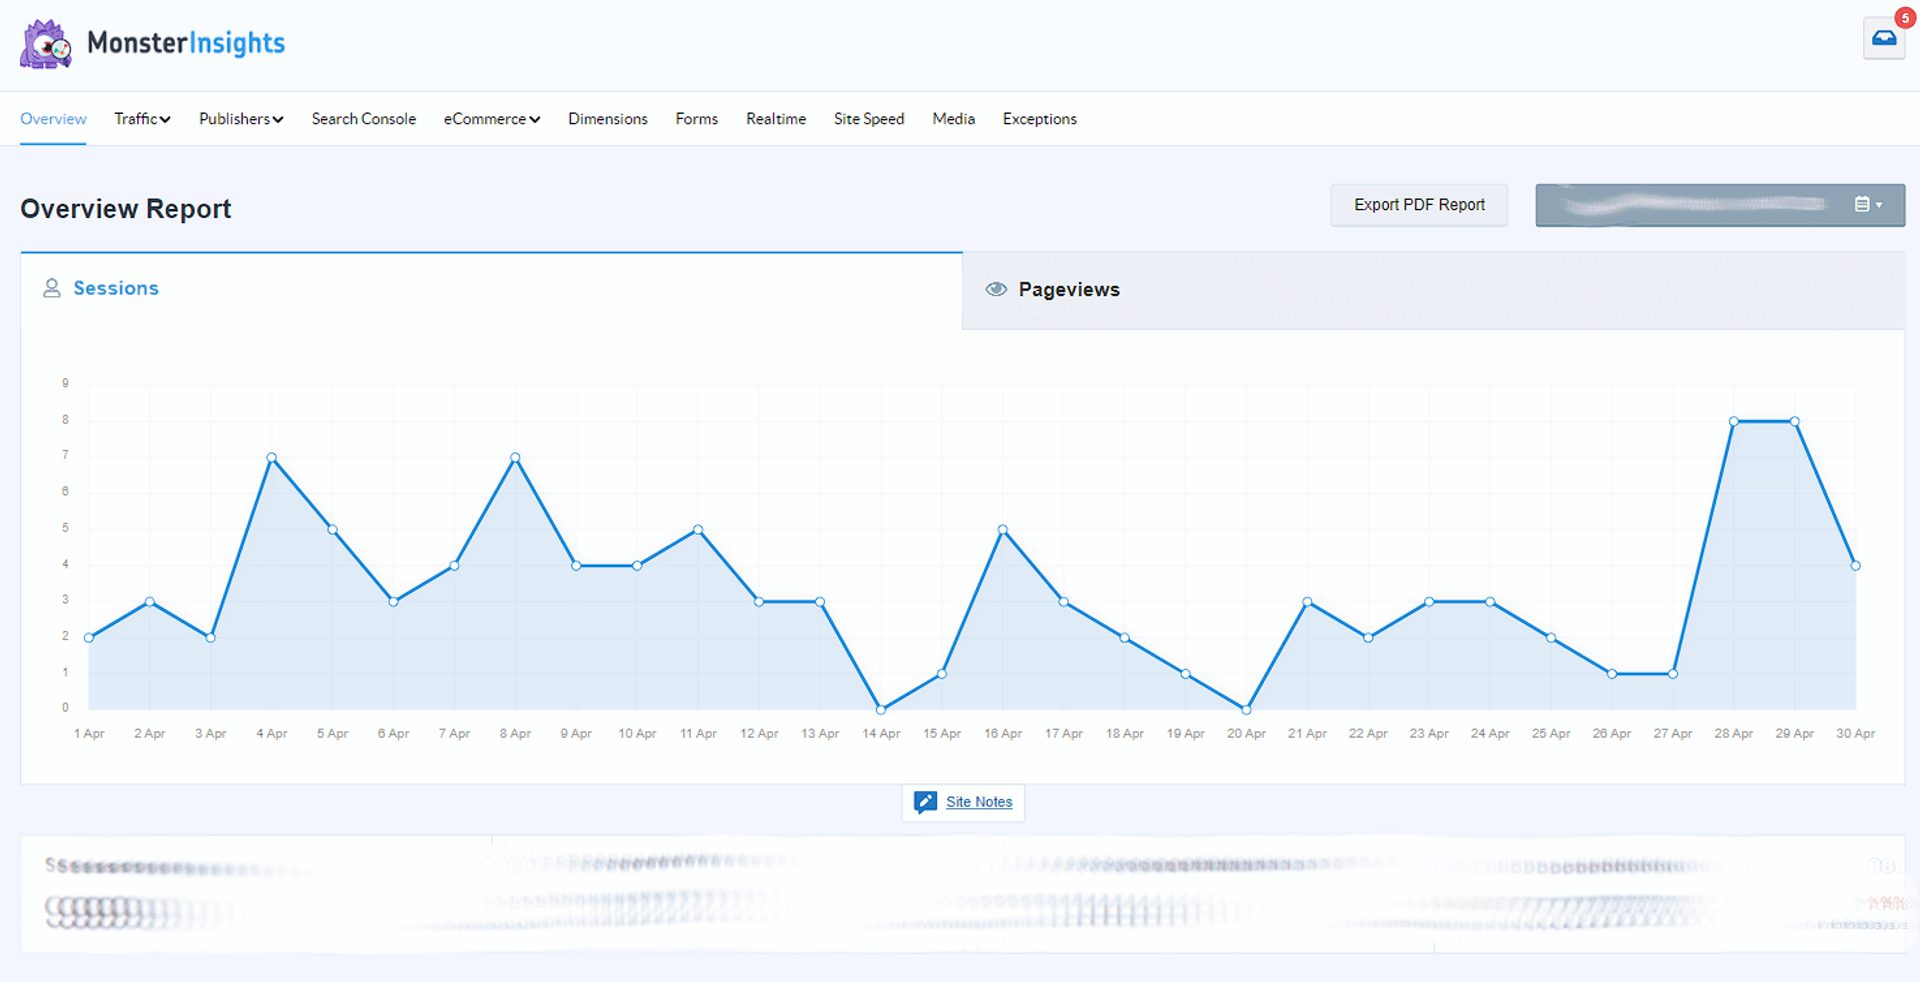Go to the Site Speed report
1920x982 pixels.
click(868, 119)
